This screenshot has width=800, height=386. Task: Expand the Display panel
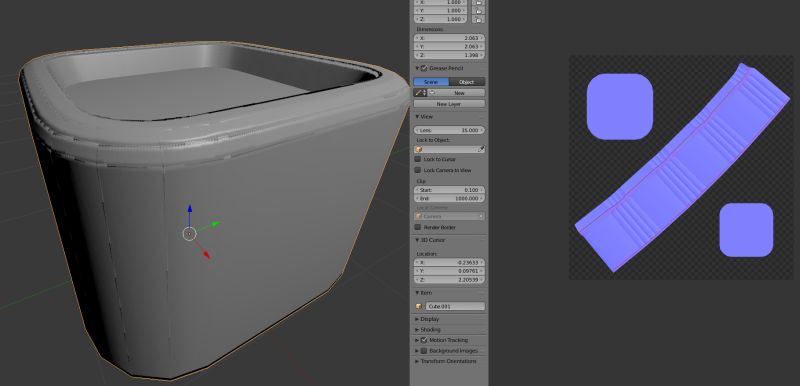point(417,319)
